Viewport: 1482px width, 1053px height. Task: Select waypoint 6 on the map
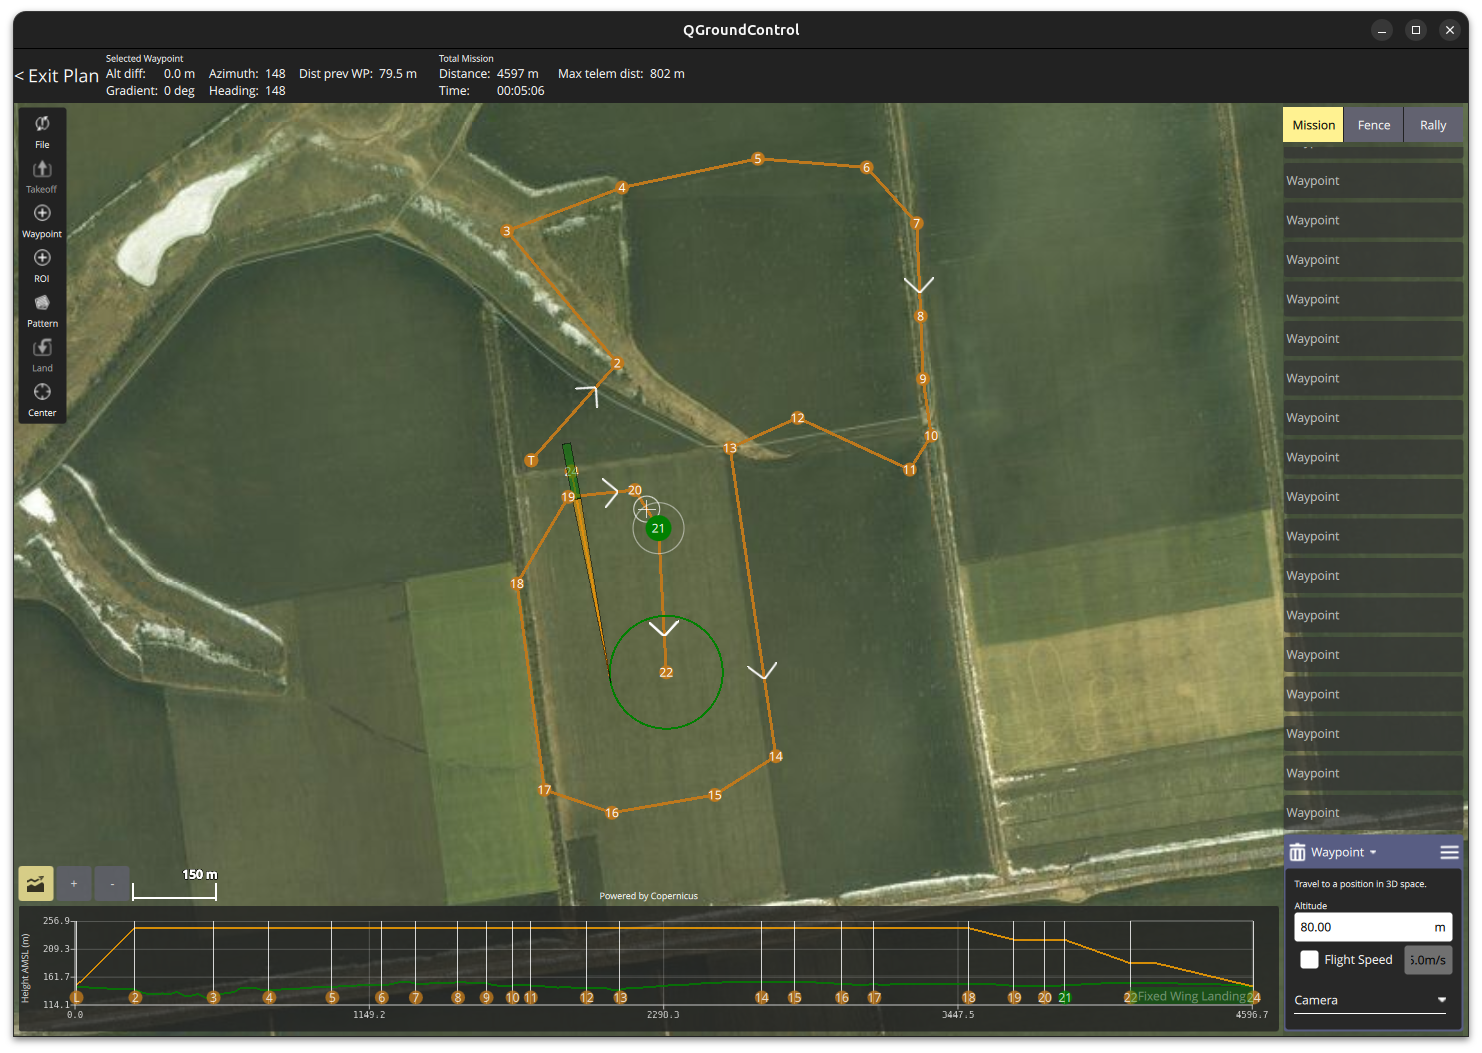[866, 168]
